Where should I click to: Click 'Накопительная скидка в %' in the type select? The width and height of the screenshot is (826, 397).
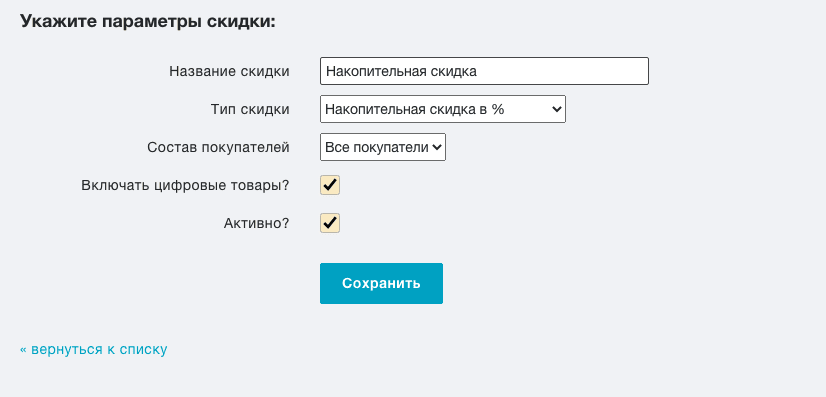pos(415,110)
